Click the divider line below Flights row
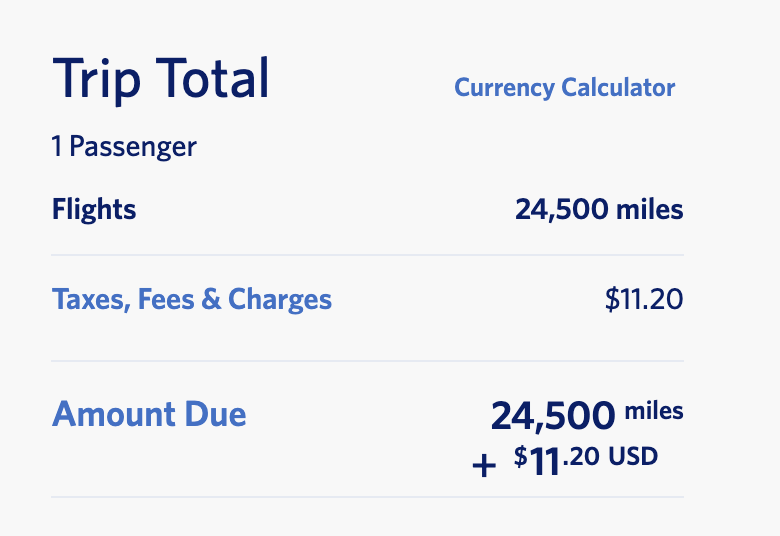 coord(367,255)
